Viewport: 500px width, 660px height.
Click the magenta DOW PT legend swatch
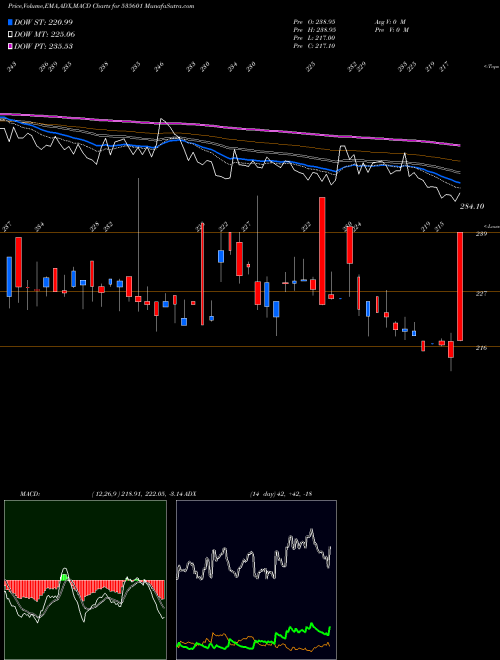[10, 46]
